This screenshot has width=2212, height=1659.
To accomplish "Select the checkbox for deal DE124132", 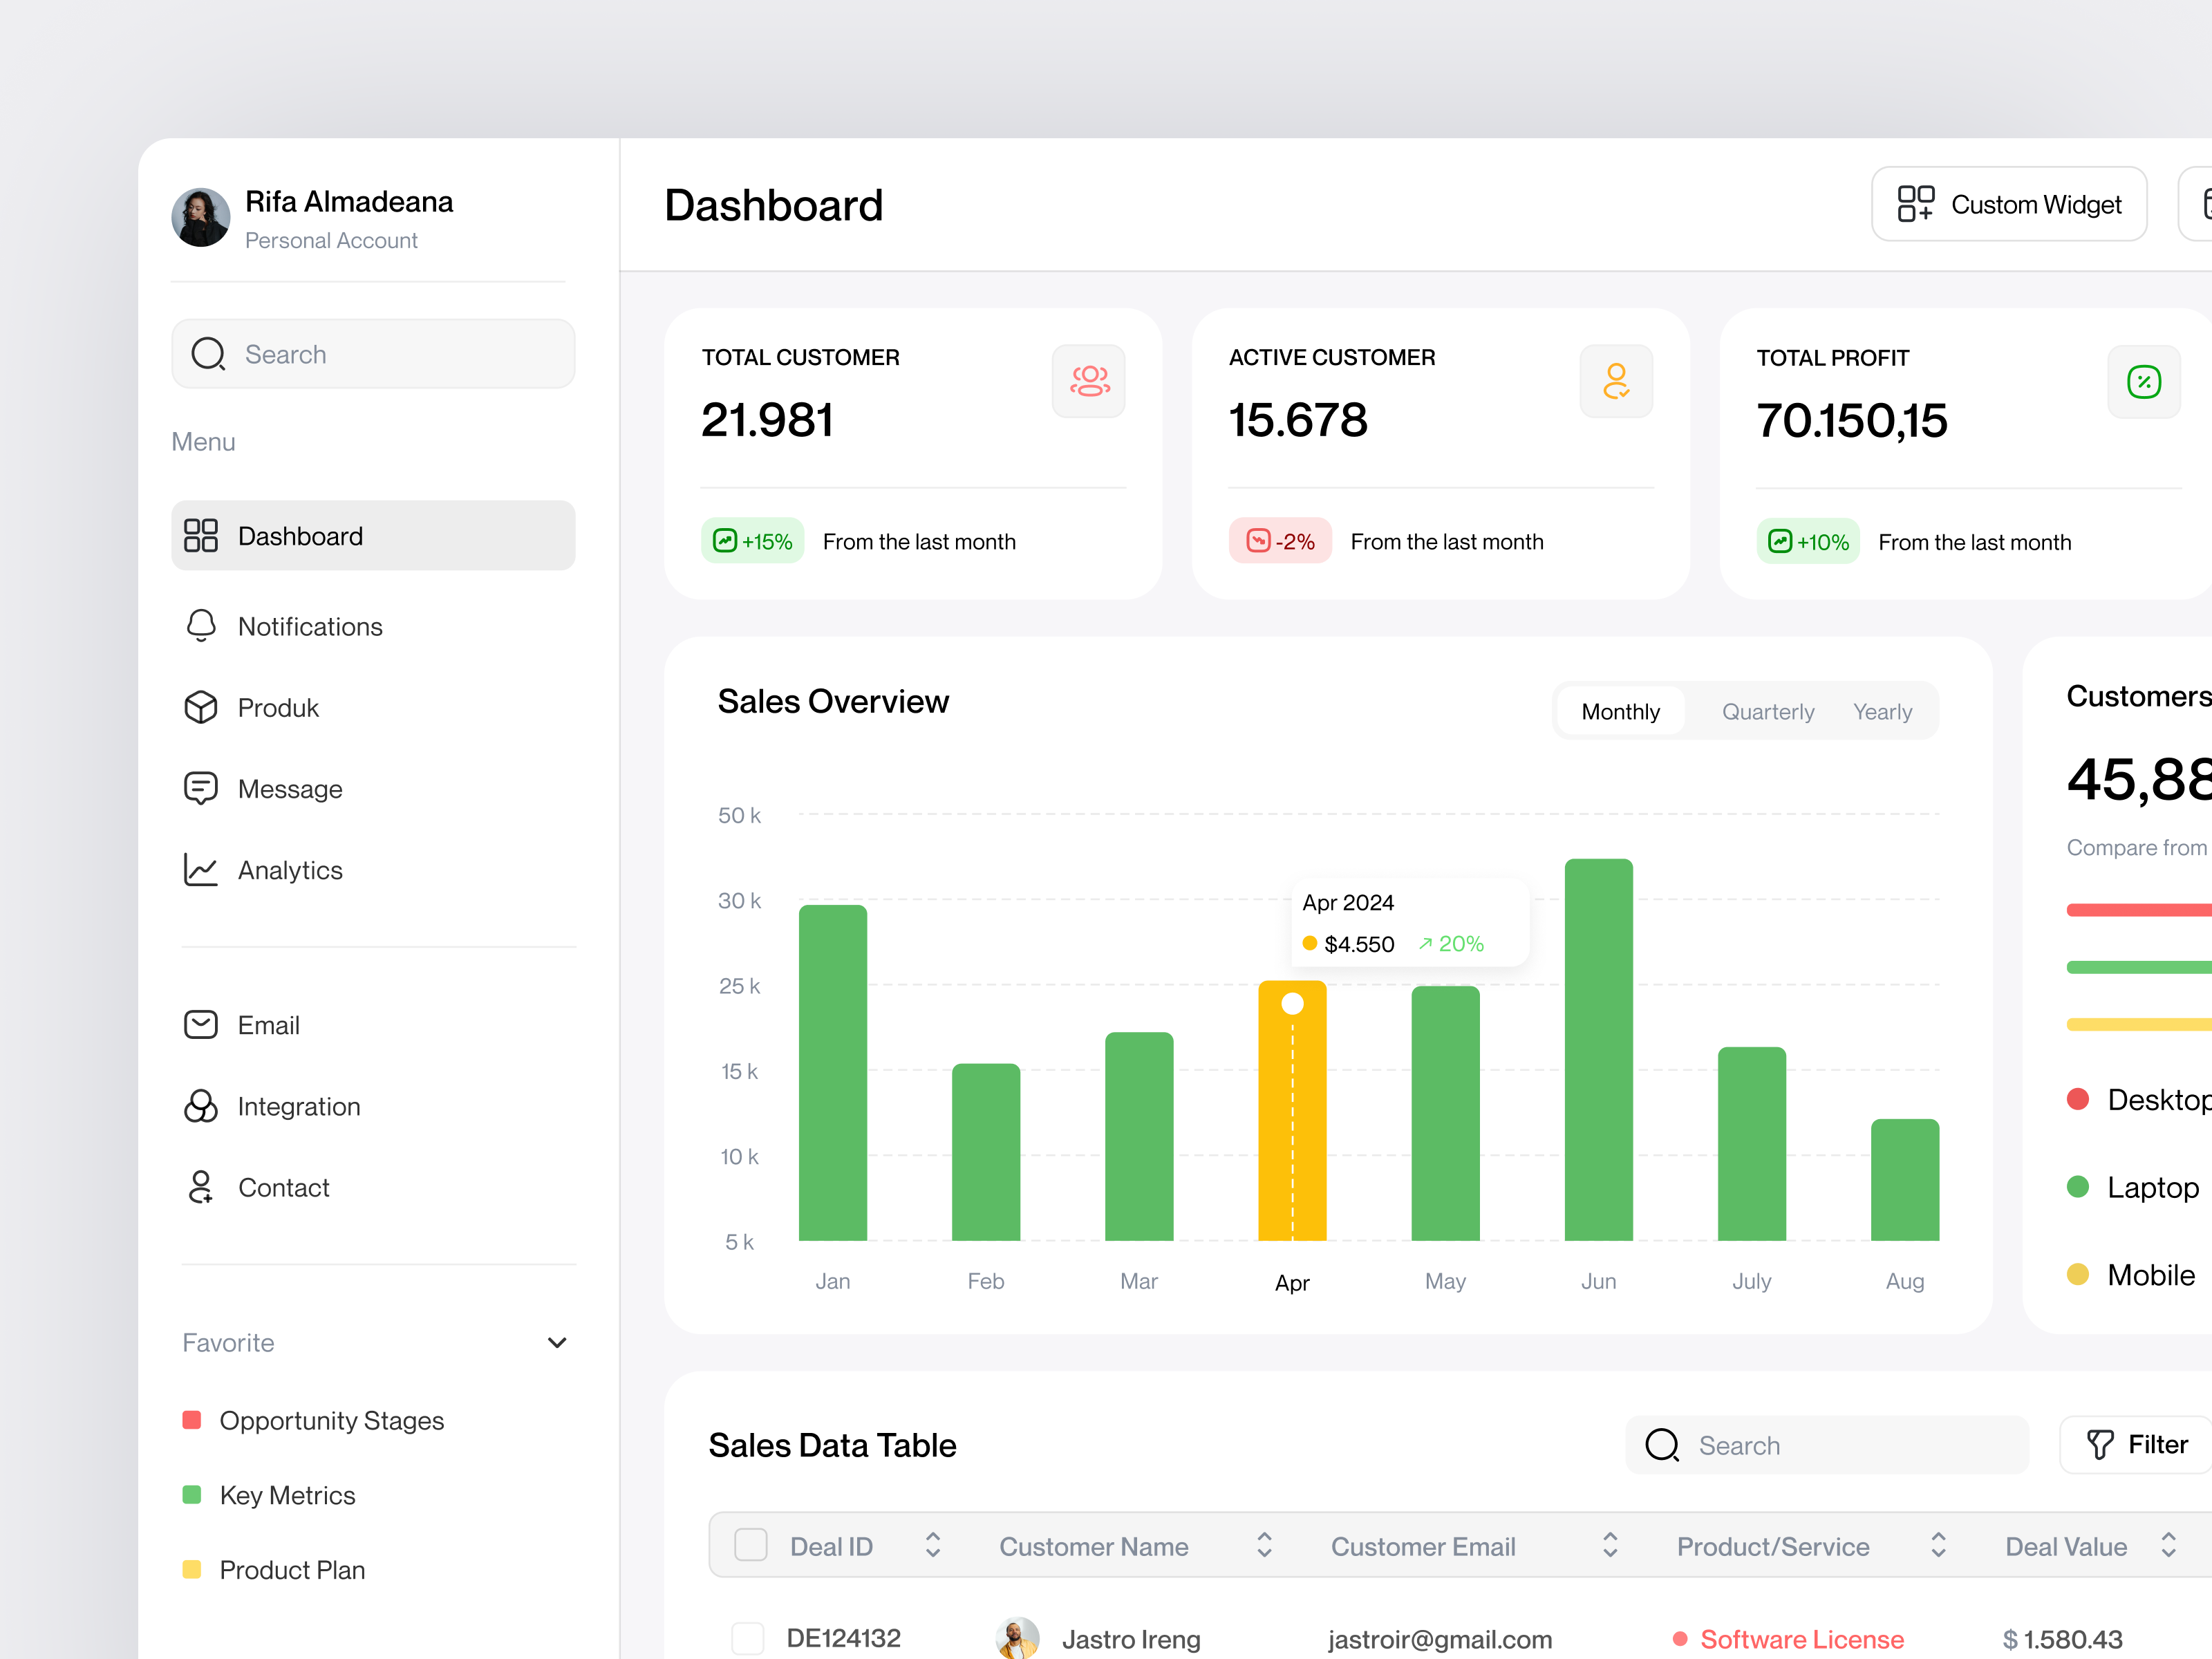I will click(x=747, y=1638).
